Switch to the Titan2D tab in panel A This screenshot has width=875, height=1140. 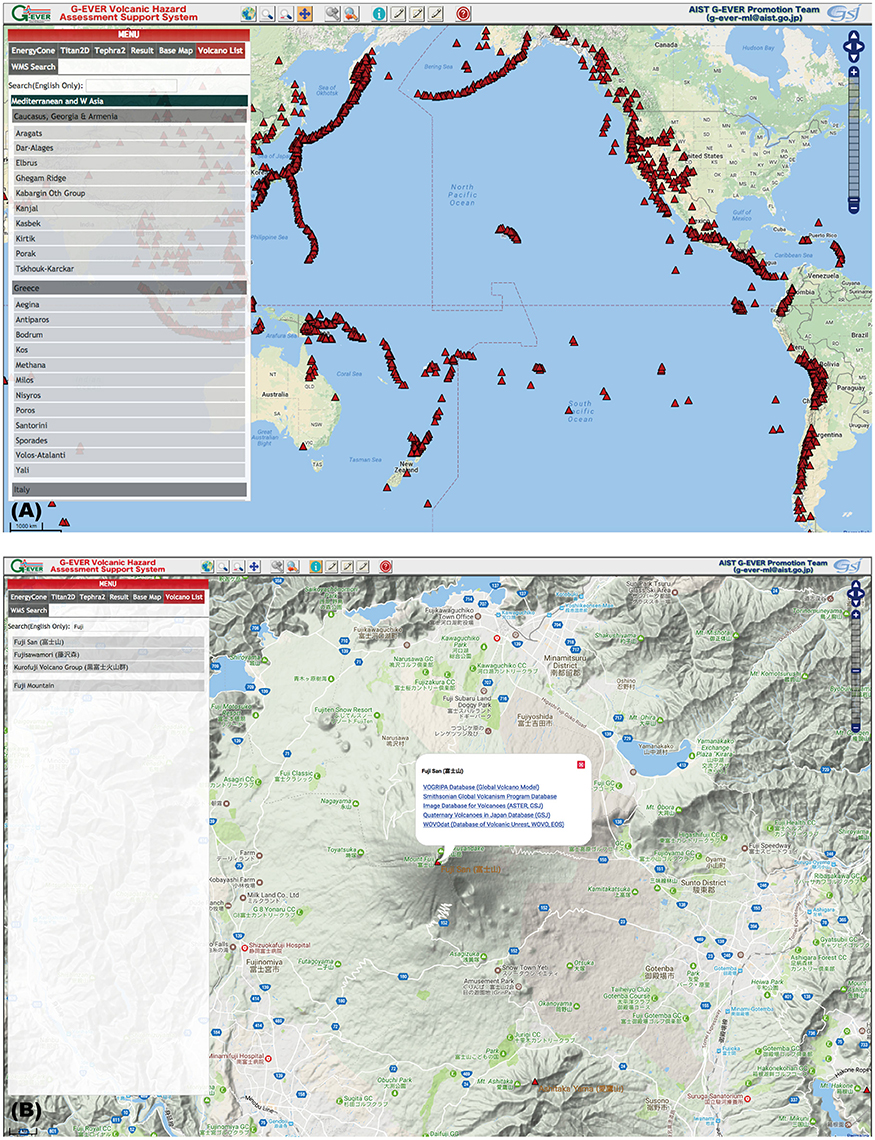tap(75, 51)
